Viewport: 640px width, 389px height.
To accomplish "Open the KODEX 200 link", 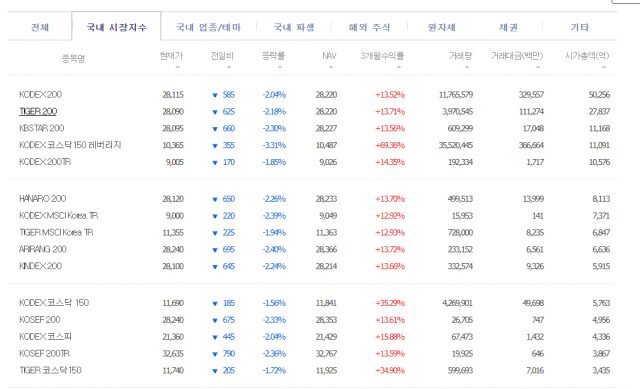I will click(40, 95).
